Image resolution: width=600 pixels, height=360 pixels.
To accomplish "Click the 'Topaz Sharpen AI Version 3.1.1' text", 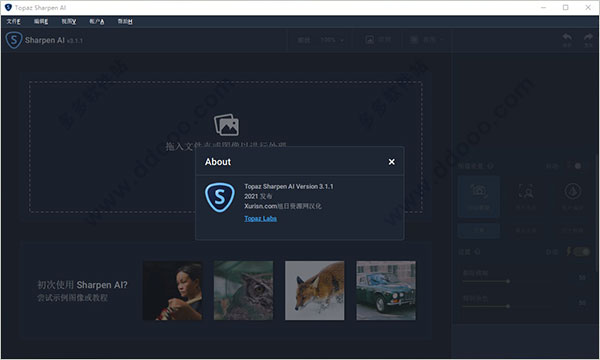I will click(289, 186).
